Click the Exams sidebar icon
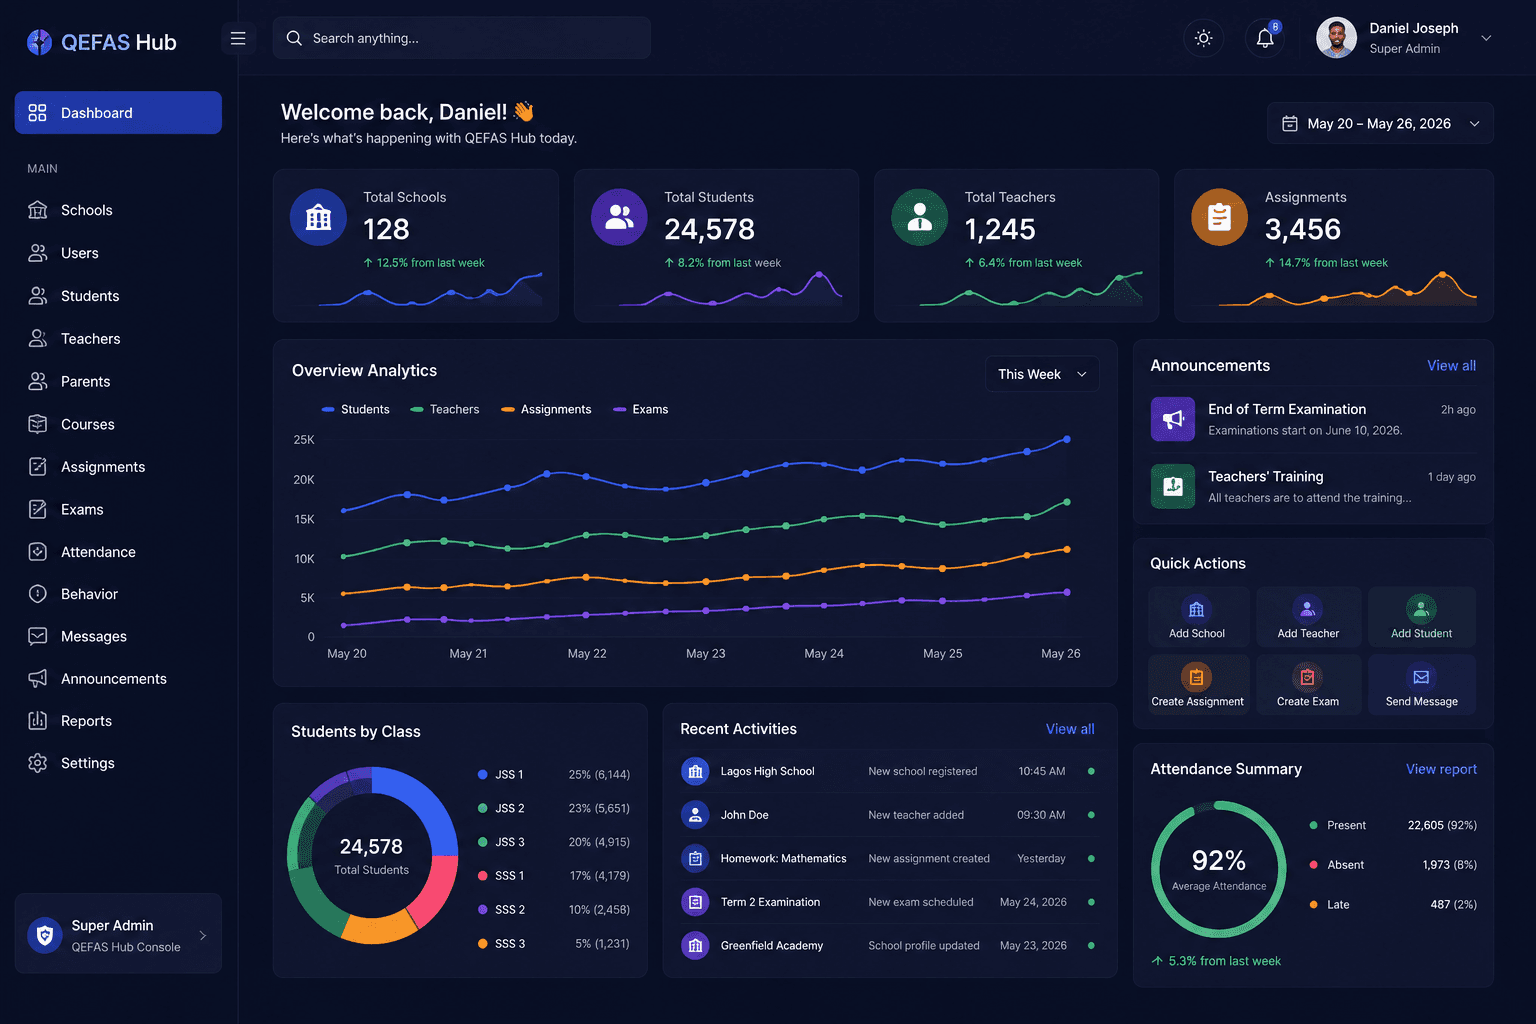The image size is (1536, 1024). pos(38,509)
